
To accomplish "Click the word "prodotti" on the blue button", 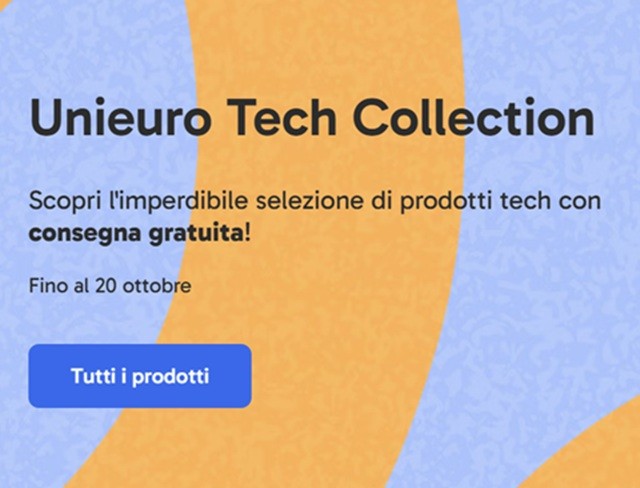I will coord(171,377).
